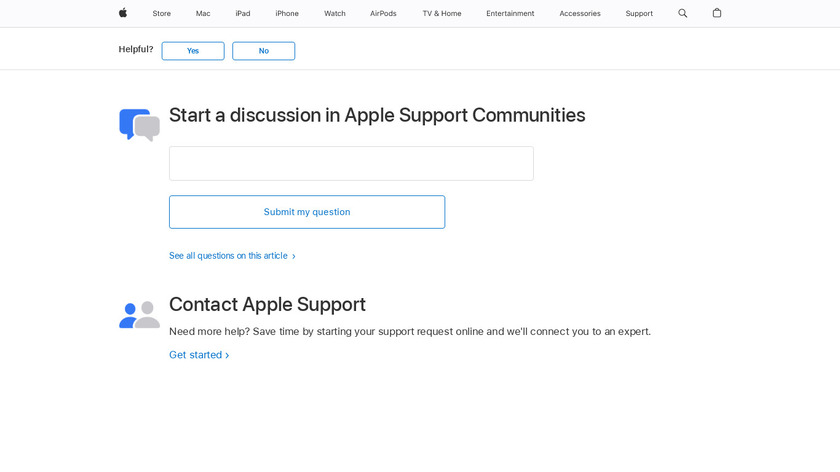The image size is (840, 472).
Task: Open the search magnifier icon
Action: point(683,13)
